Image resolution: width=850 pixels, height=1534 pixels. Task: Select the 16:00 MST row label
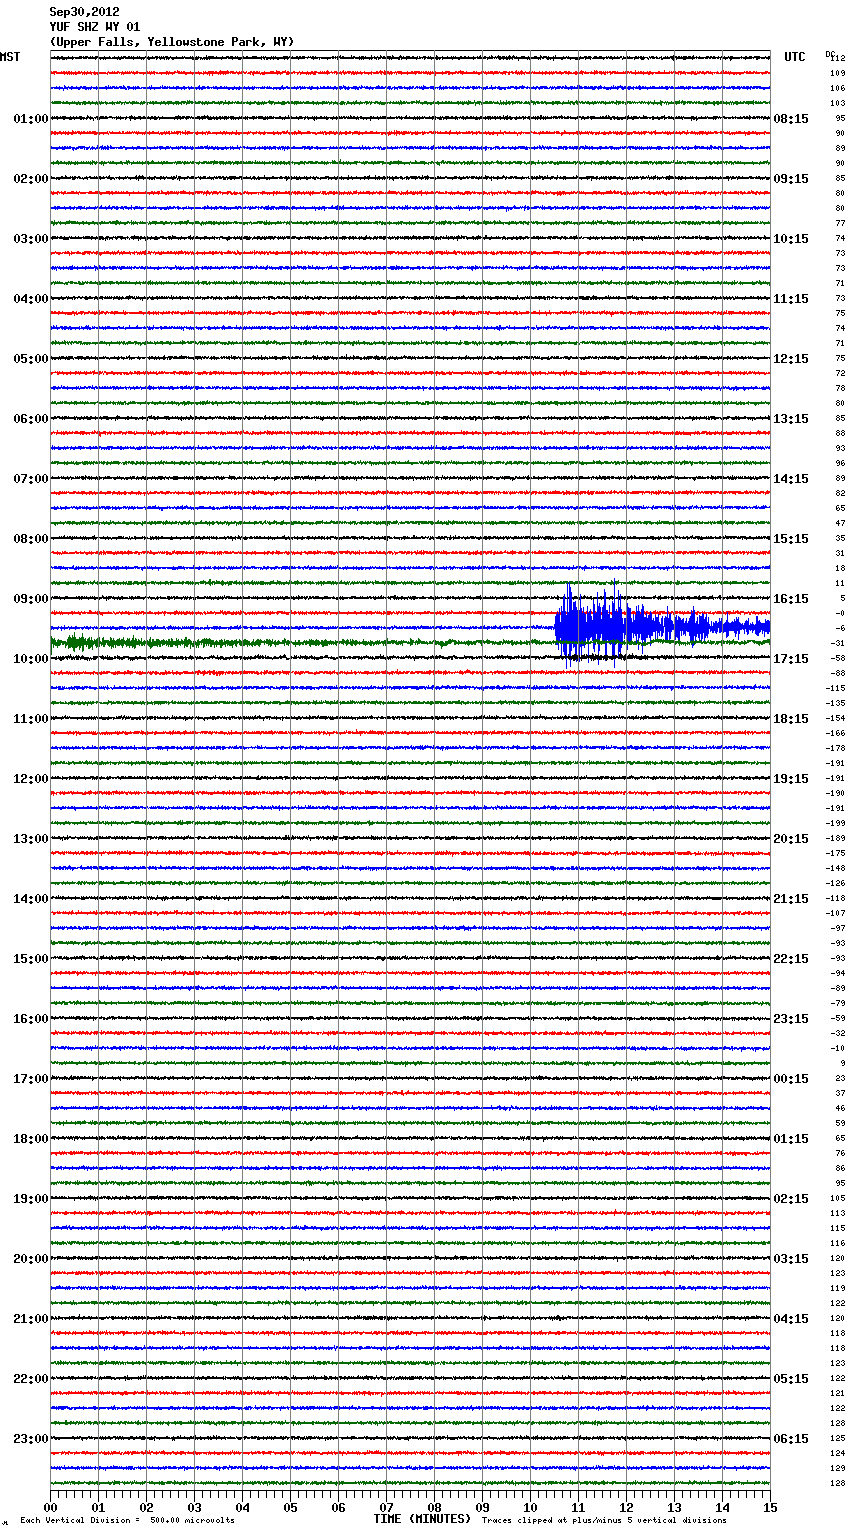[x=31, y=1019]
